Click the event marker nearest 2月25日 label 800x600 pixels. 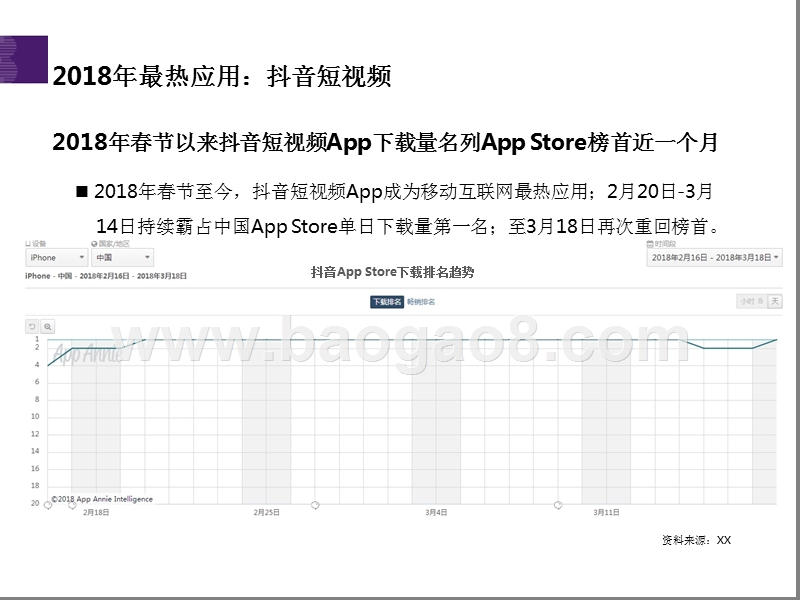point(315,505)
